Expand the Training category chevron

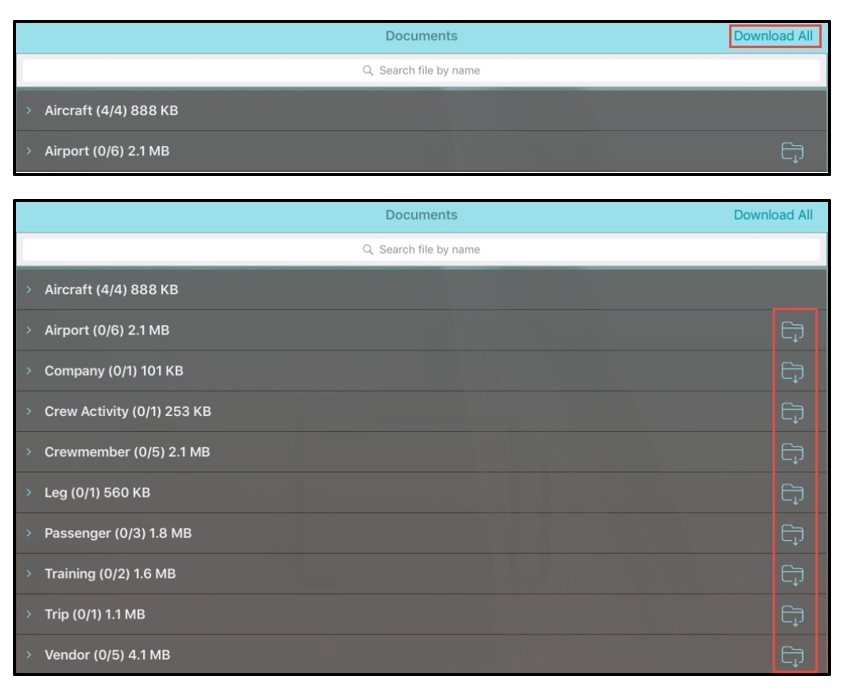pos(30,574)
